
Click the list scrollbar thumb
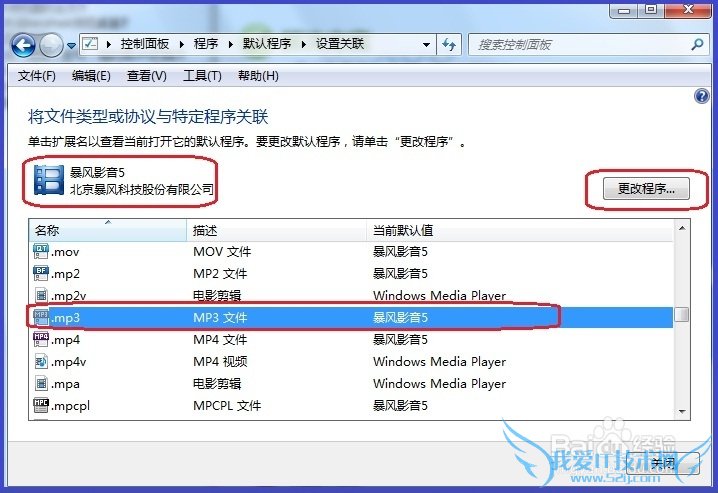click(682, 314)
